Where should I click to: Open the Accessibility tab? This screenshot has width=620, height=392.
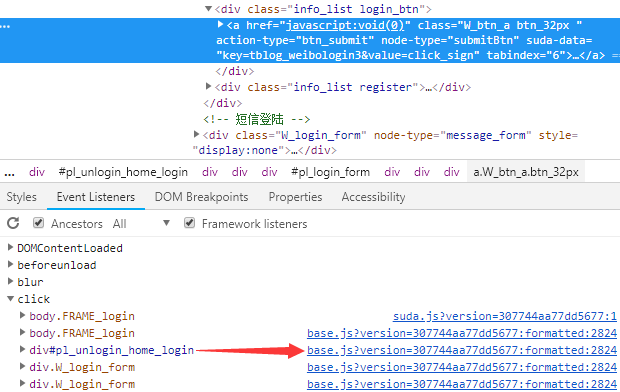[x=373, y=197]
